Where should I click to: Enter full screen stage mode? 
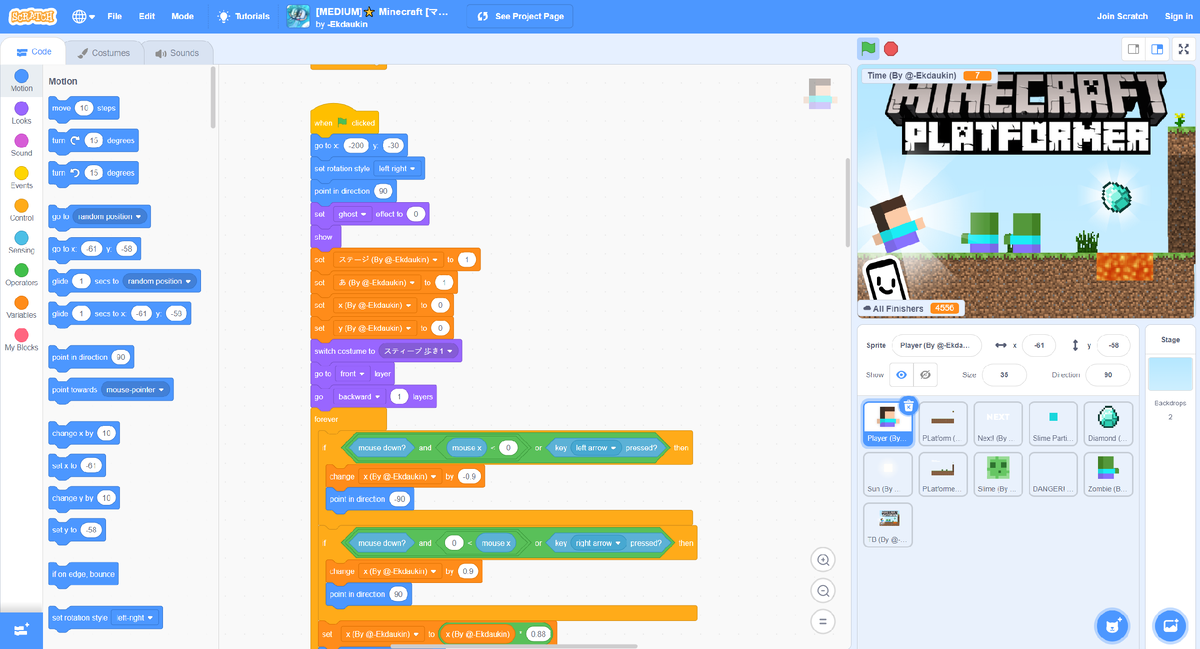[1184, 48]
